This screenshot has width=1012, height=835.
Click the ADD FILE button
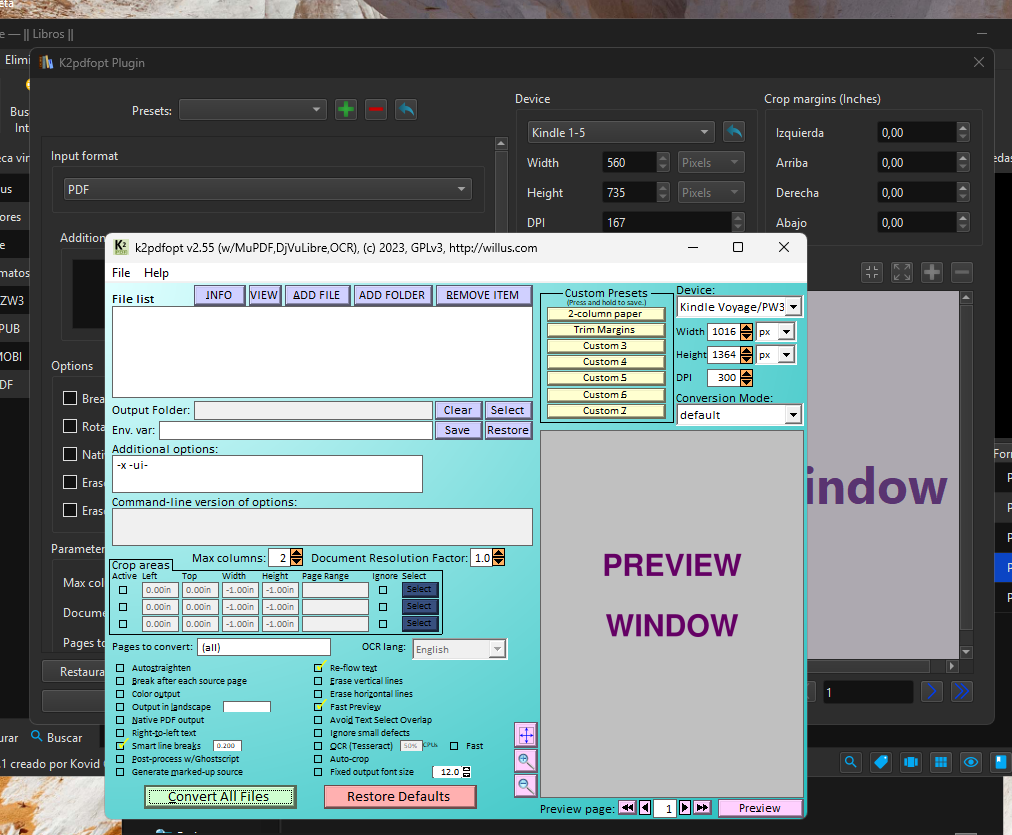(x=317, y=295)
